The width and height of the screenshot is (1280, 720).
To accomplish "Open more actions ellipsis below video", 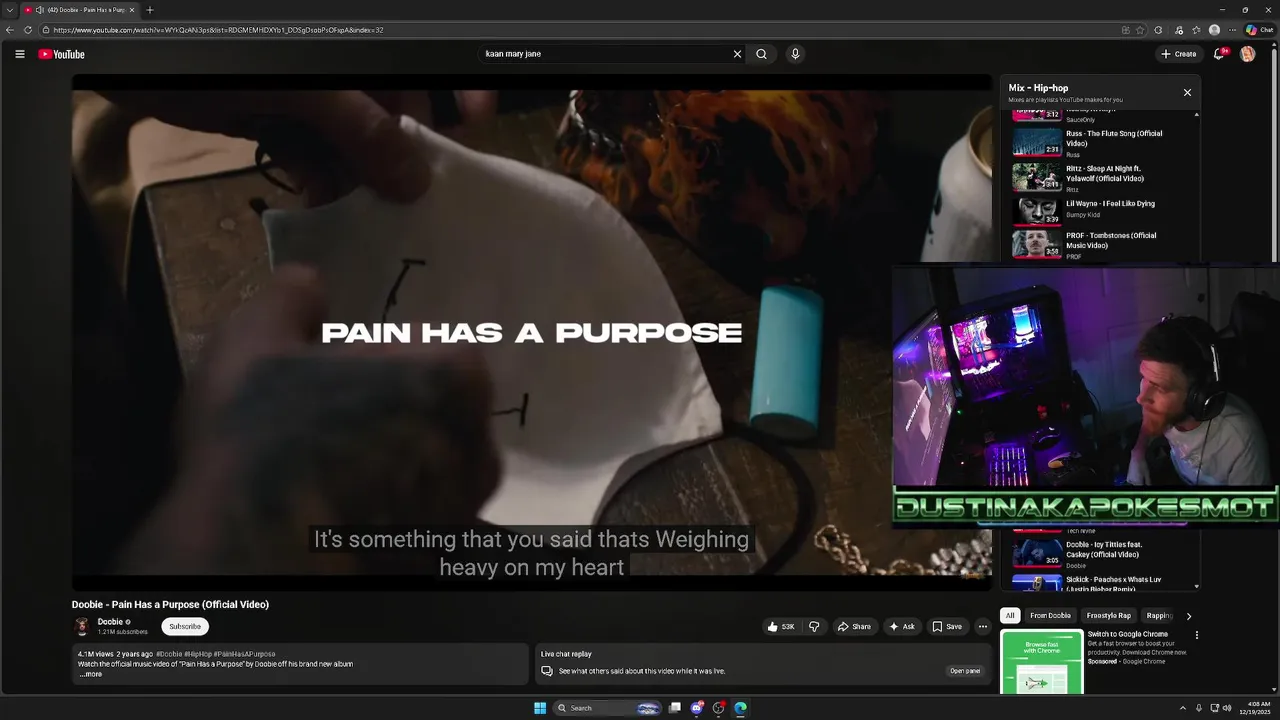I will [x=983, y=627].
